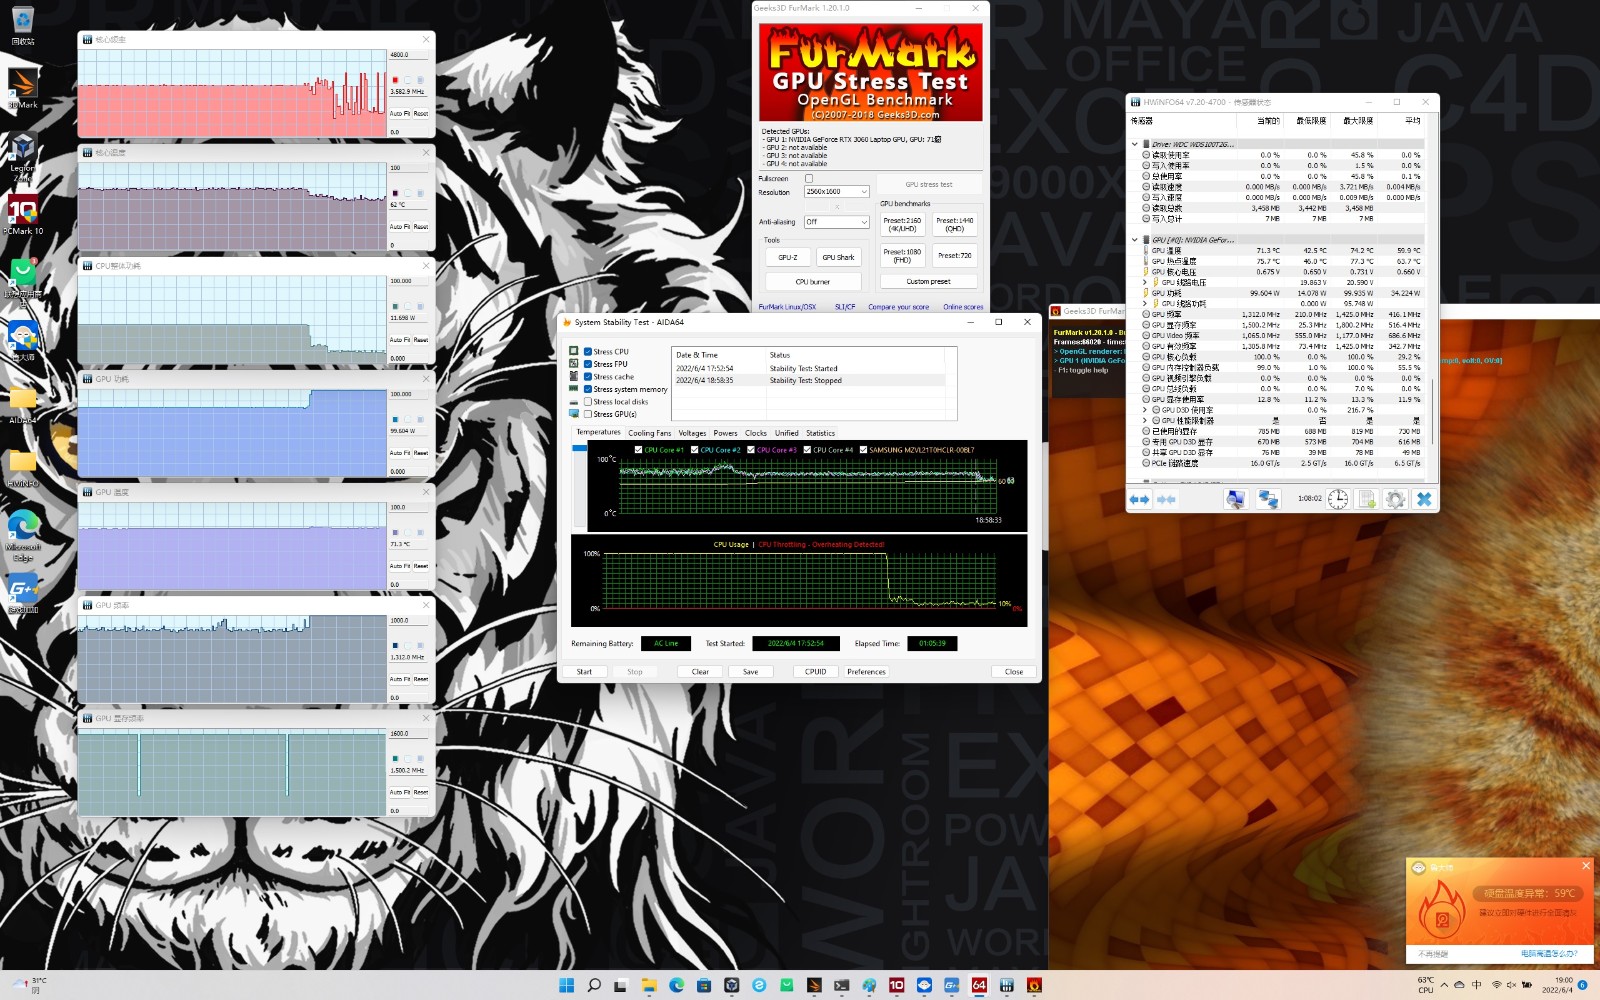1600x1000 pixels.
Task: Click Save button in AIDA64
Action: pos(750,672)
